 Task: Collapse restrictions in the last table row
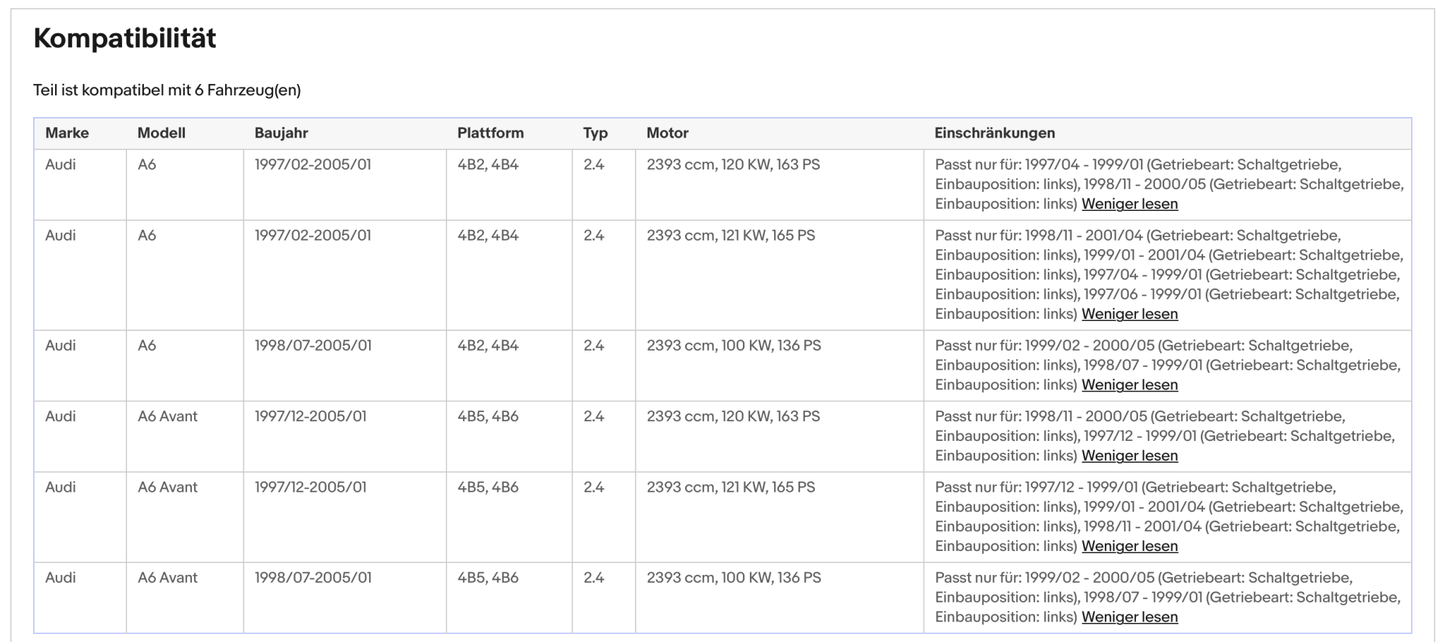[x=1129, y=616]
